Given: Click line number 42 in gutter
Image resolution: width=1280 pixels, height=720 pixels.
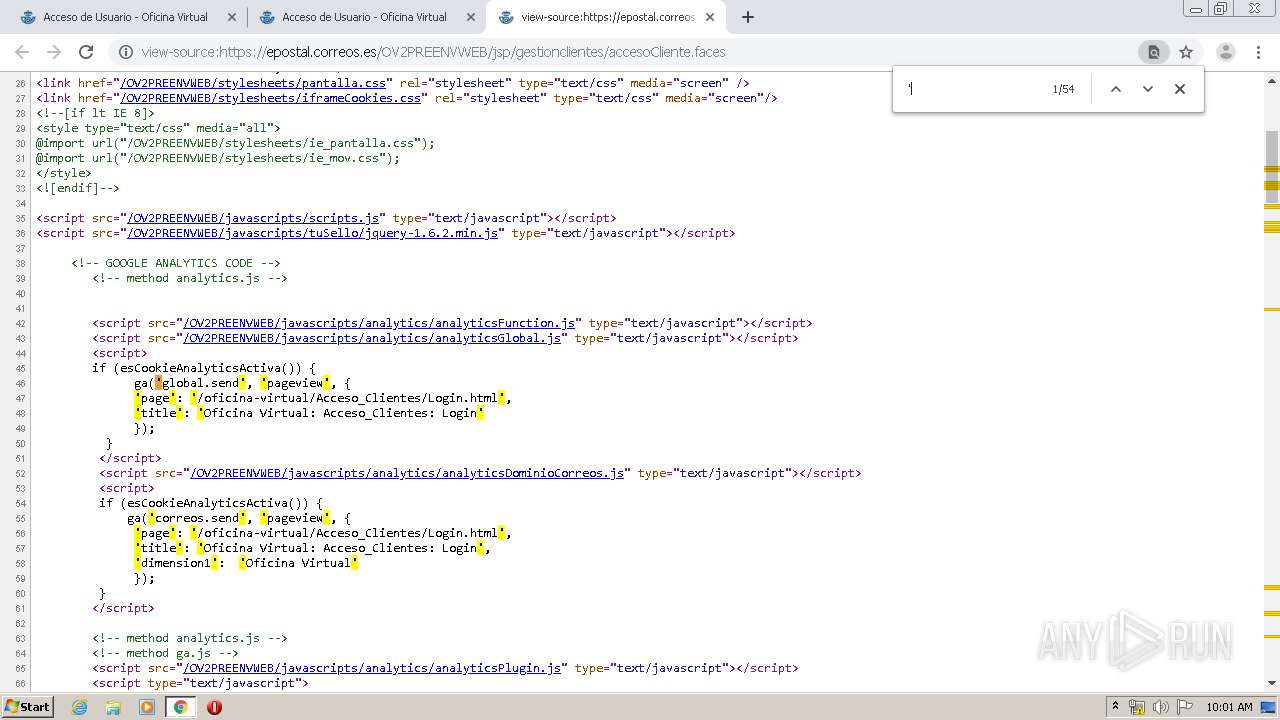Looking at the screenshot, I should tap(20, 323).
